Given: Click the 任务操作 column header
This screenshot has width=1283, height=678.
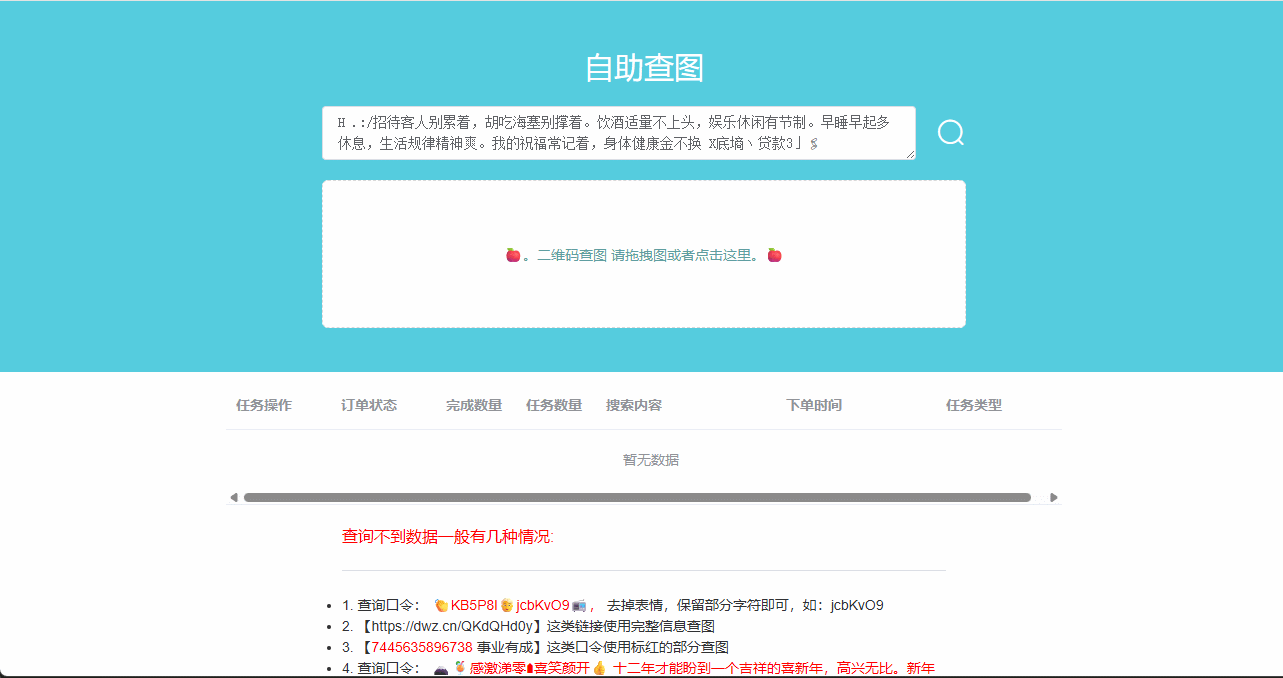Looking at the screenshot, I should pos(264,405).
